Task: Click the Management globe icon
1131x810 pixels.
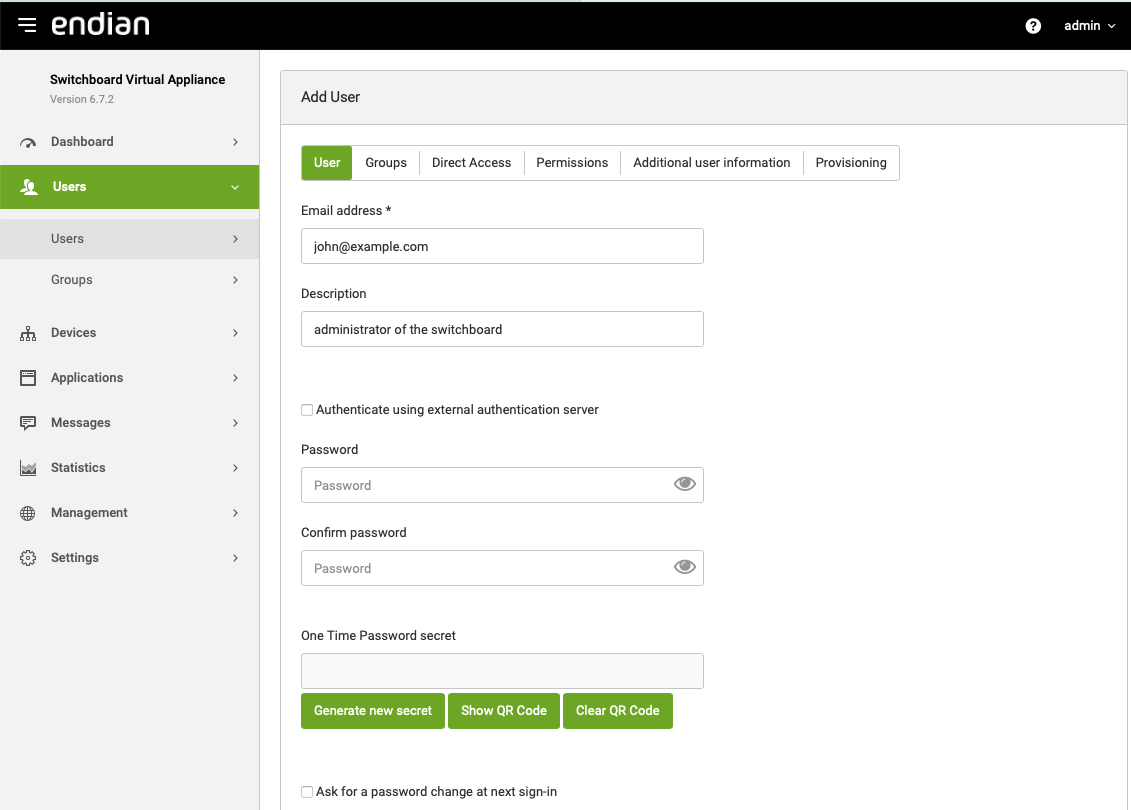Action: pyautogui.click(x=28, y=513)
